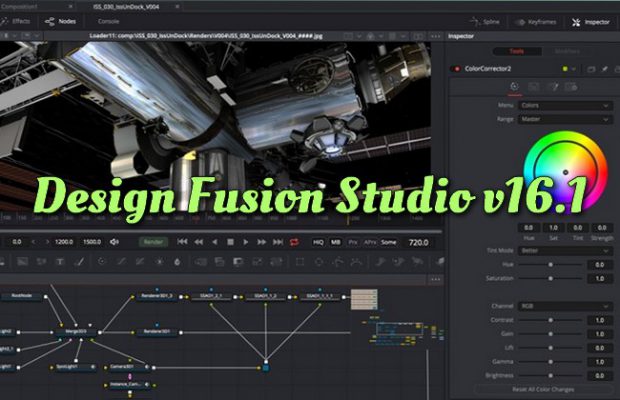
Task: Switch to the Modifiers tab in Inspector
Action: 567,51
